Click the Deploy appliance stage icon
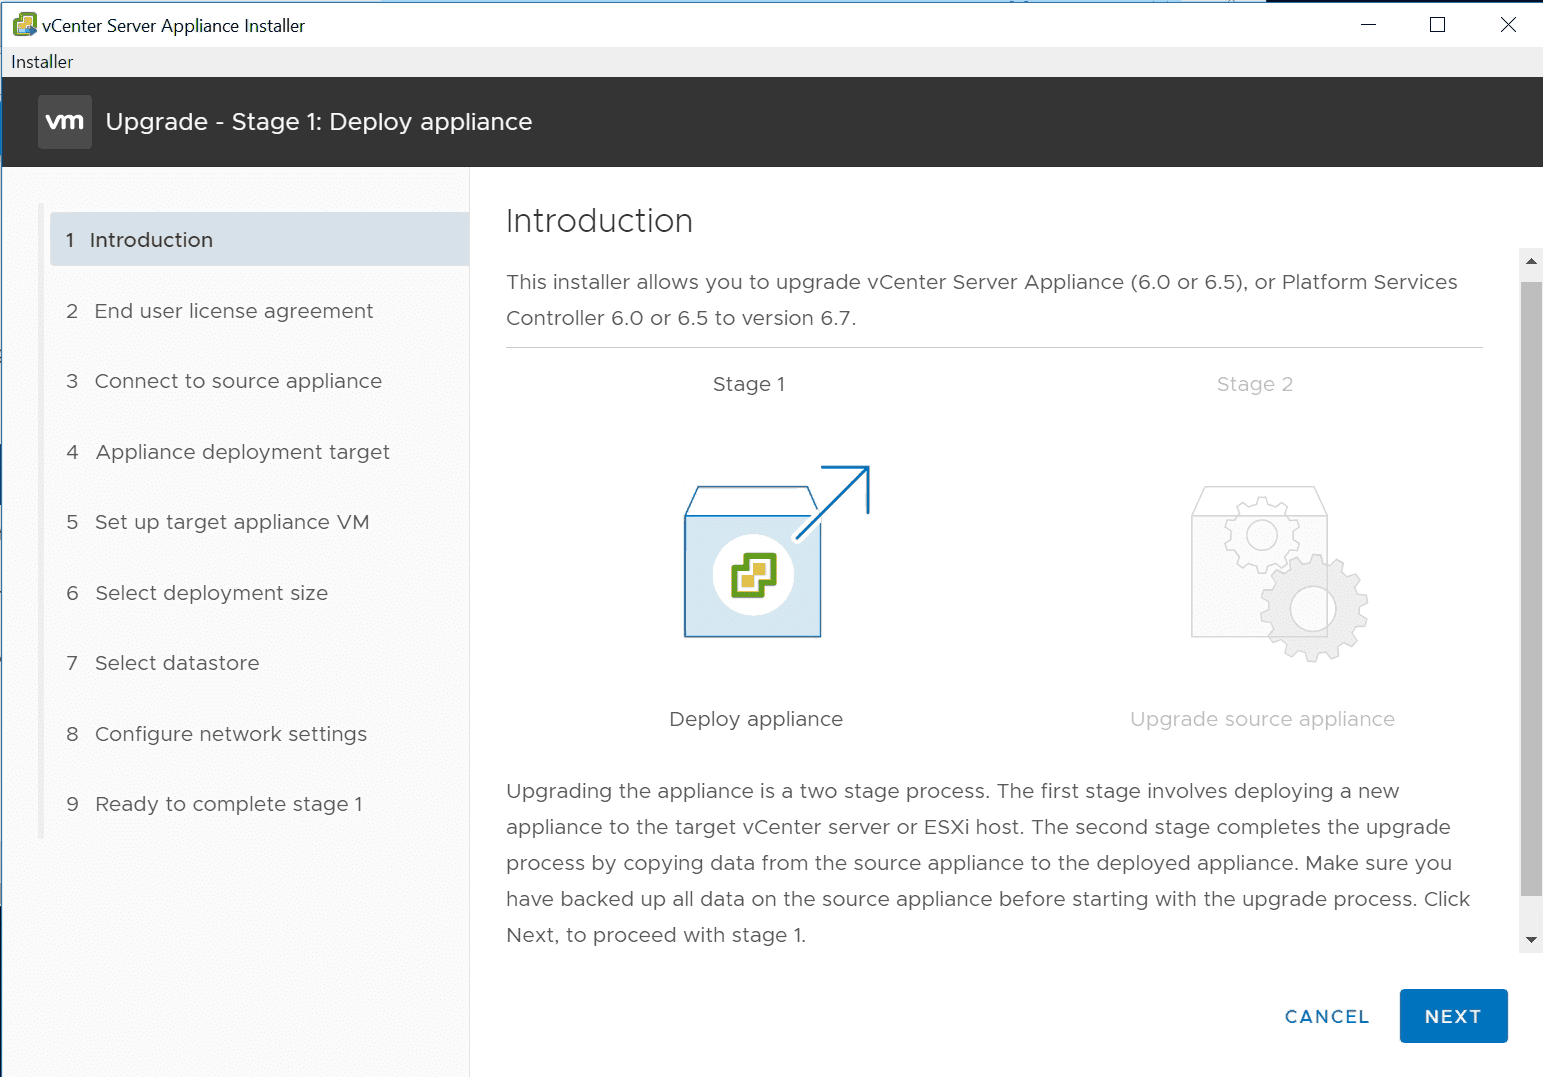Image resolution: width=1543 pixels, height=1077 pixels. pyautogui.click(x=776, y=551)
